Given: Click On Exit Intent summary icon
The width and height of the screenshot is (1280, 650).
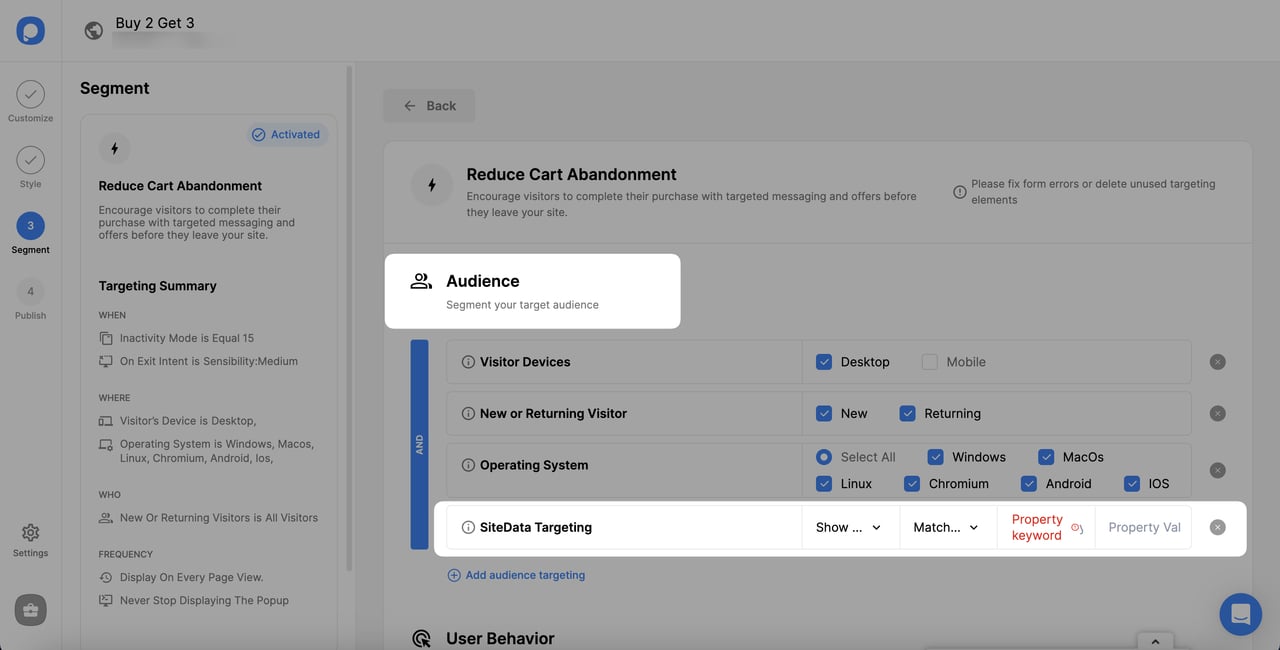Looking at the screenshot, I should tap(106, 361).
